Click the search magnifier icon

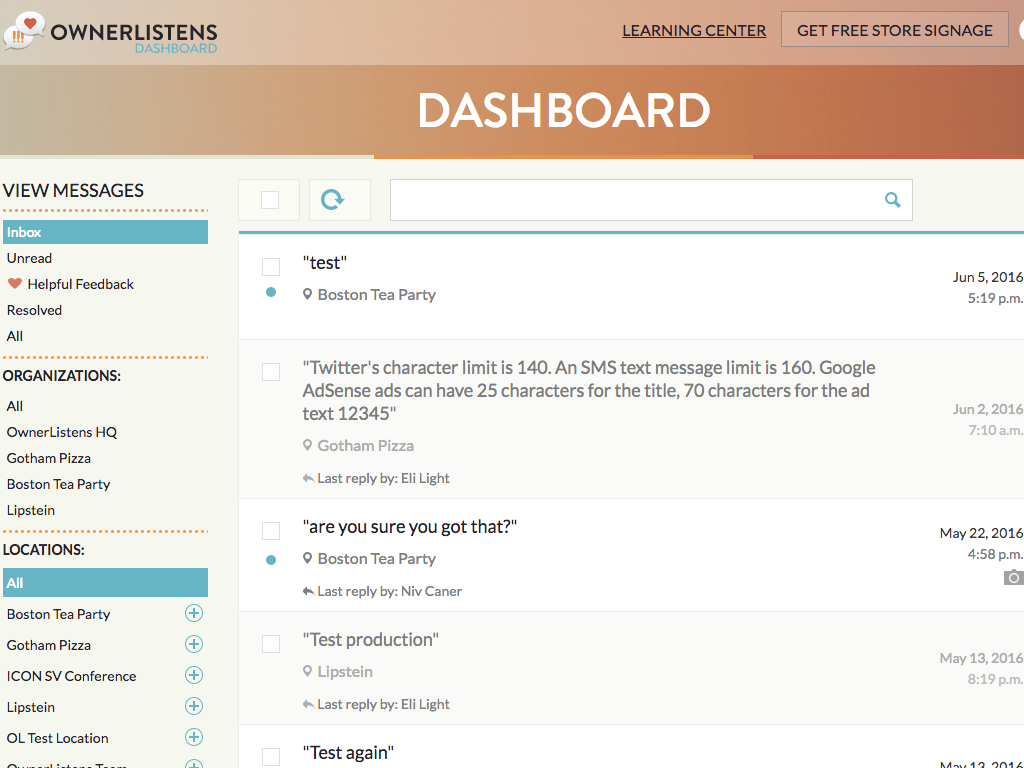(892, 200)
